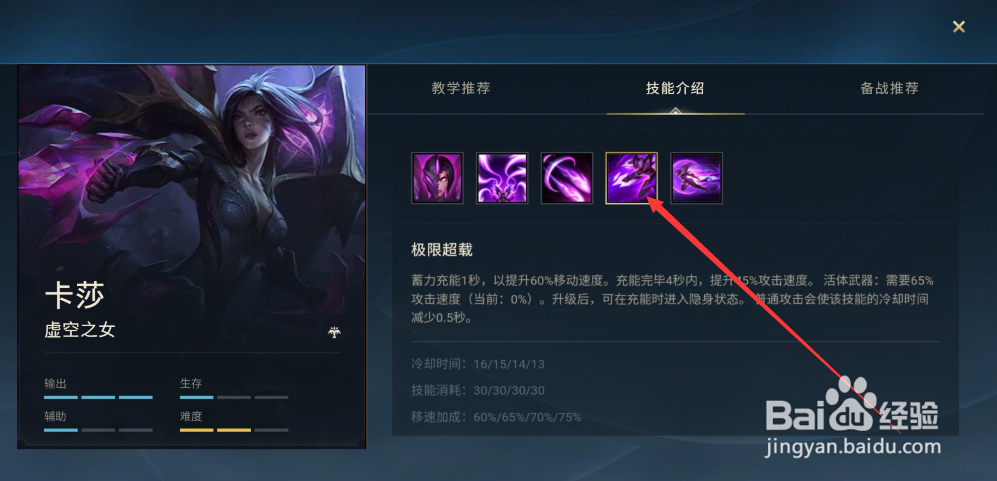Click the 生存 rating bar

234,397
